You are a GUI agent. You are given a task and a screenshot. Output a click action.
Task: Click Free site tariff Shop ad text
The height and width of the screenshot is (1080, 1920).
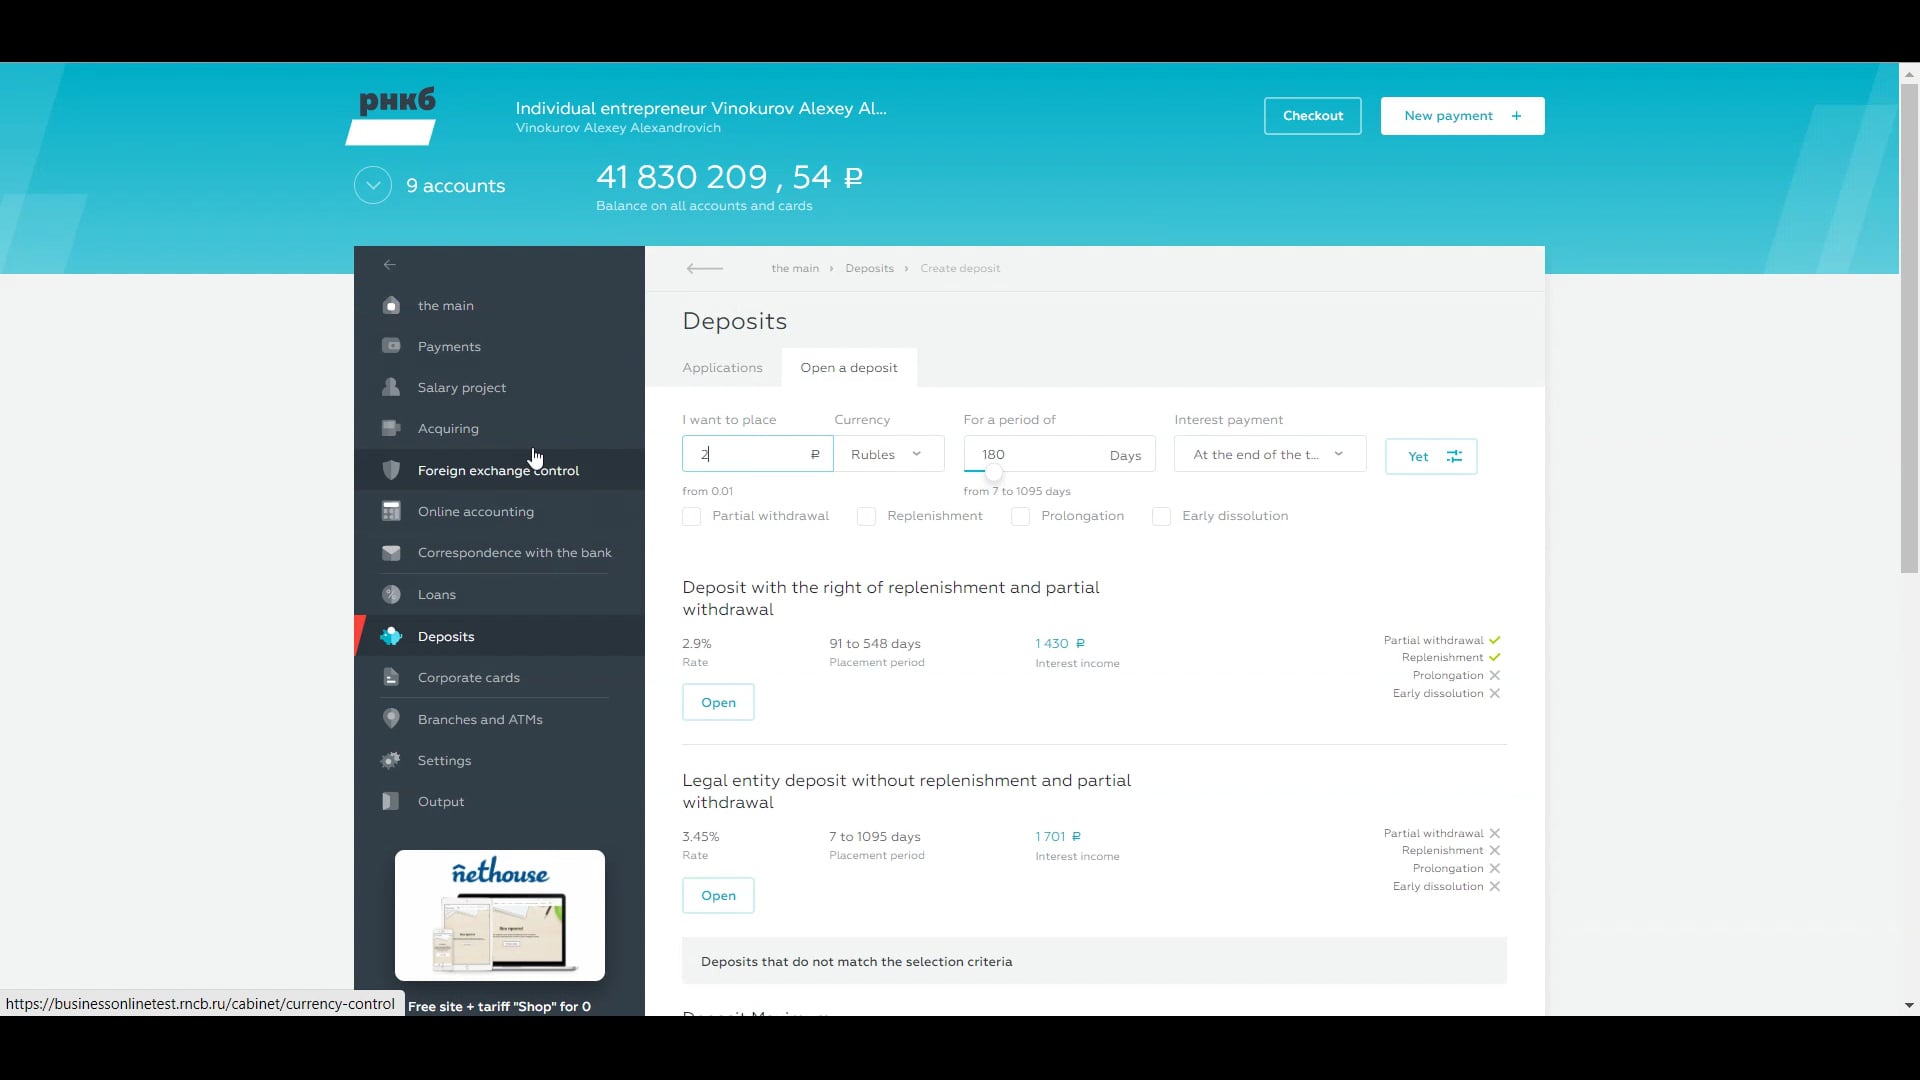[499, 1006]
